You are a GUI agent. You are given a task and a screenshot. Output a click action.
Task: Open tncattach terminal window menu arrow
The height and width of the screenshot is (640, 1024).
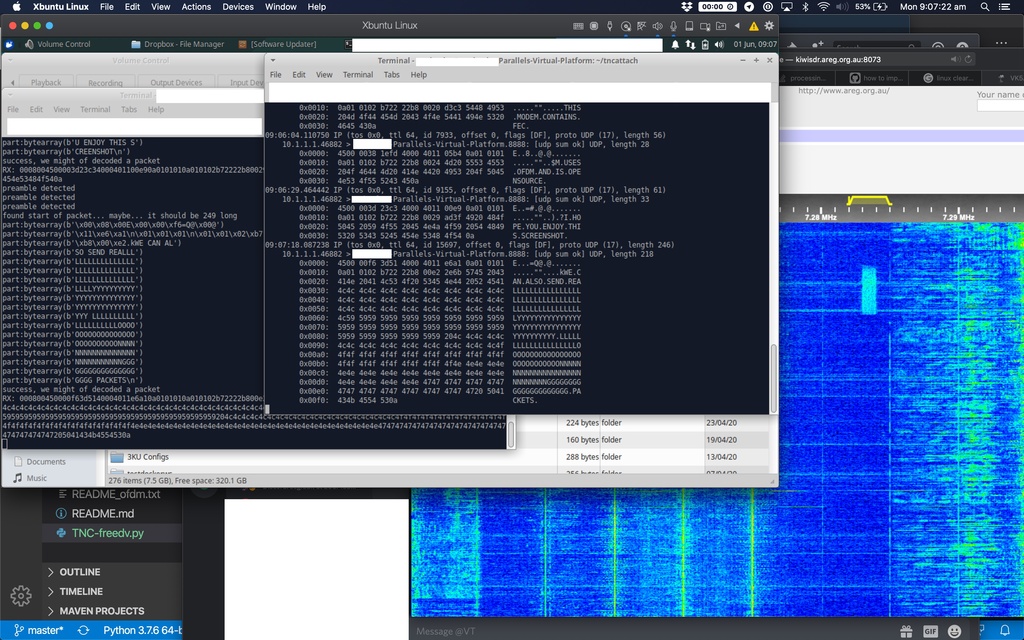tap(272, 60)
